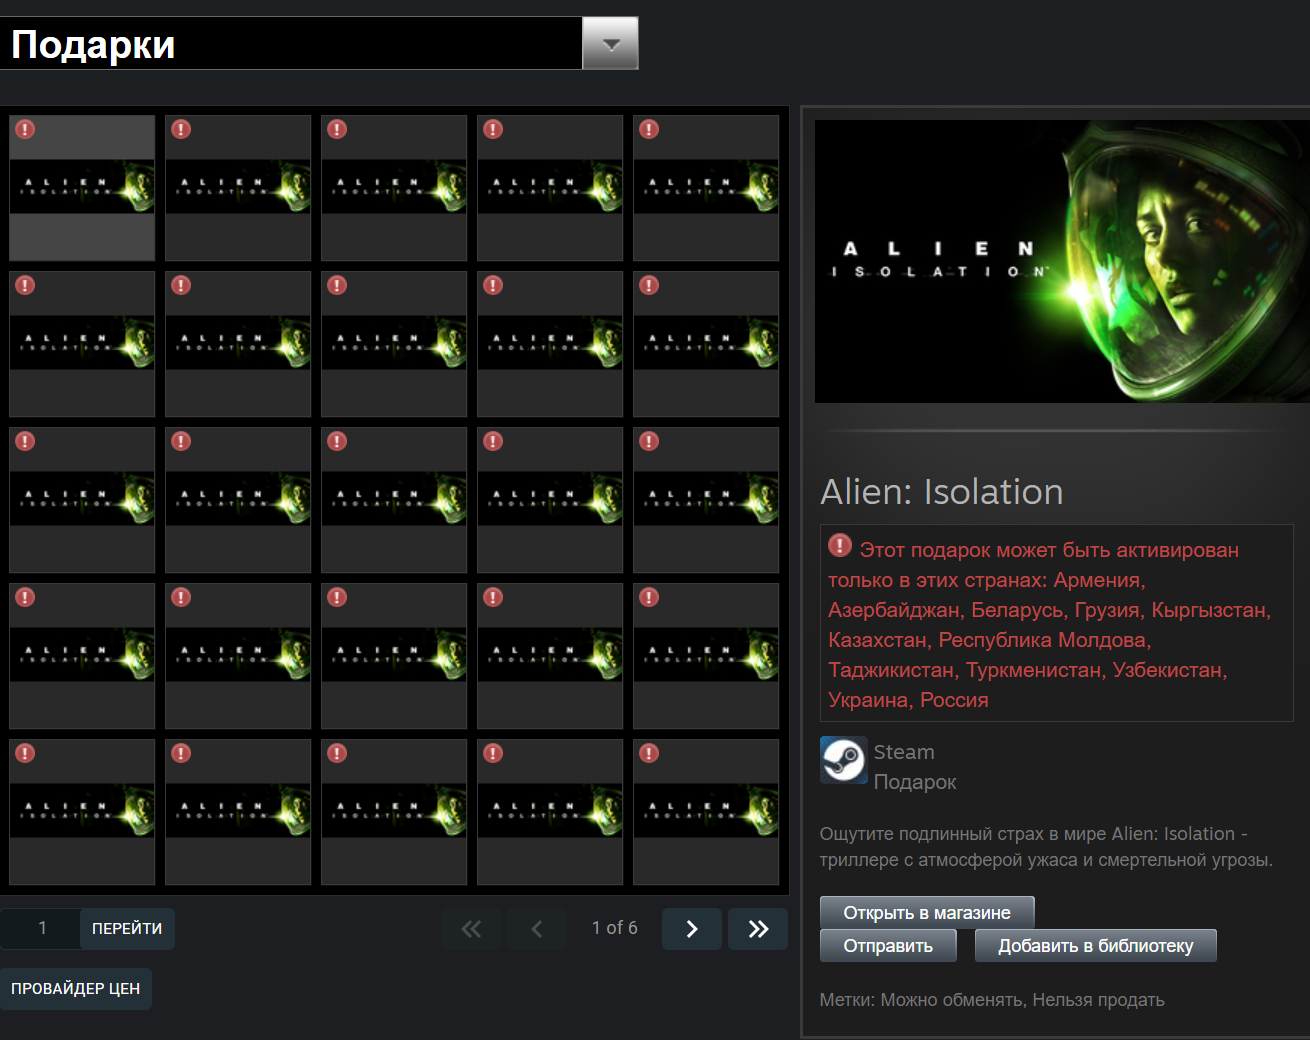1310x1040 pixels.
Task: Click the red exclamation icon in the region warning
Action: 840,546
